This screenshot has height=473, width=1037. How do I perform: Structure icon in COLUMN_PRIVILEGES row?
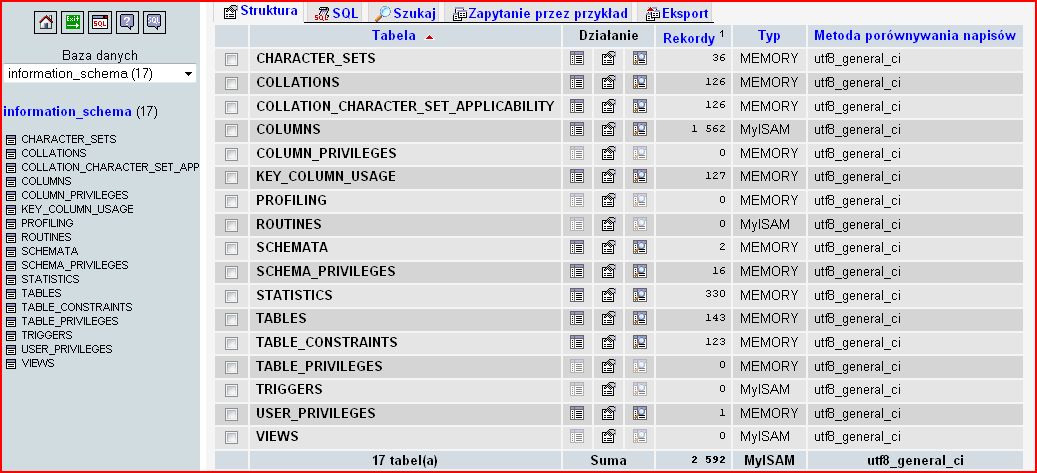point(608,153)
